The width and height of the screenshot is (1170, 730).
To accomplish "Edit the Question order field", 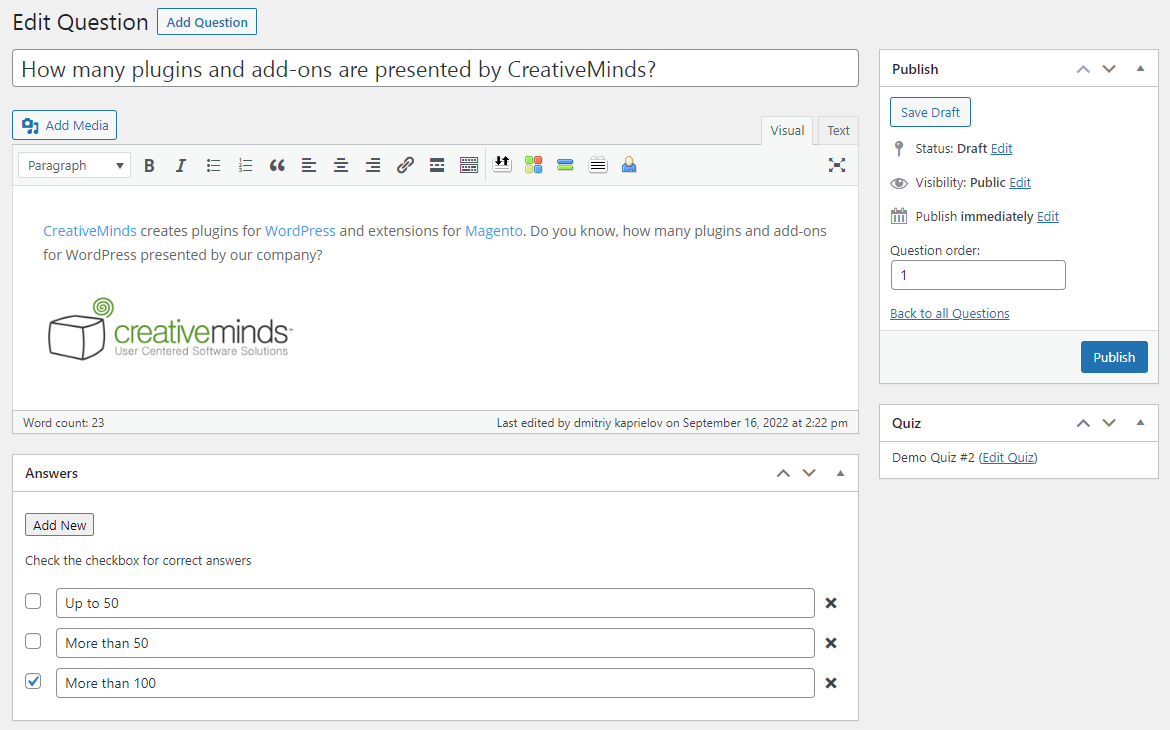I will click(977, 275).
